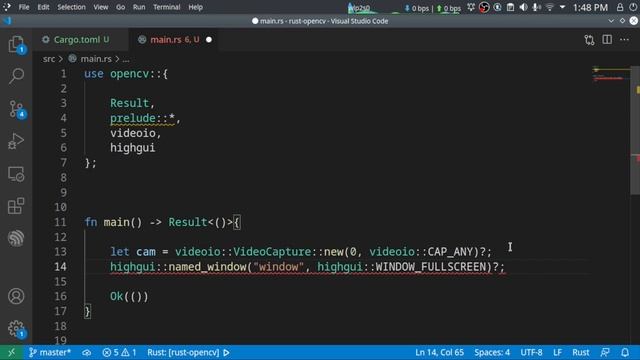Change end of line sequence LF

click(x=558, y=352)
